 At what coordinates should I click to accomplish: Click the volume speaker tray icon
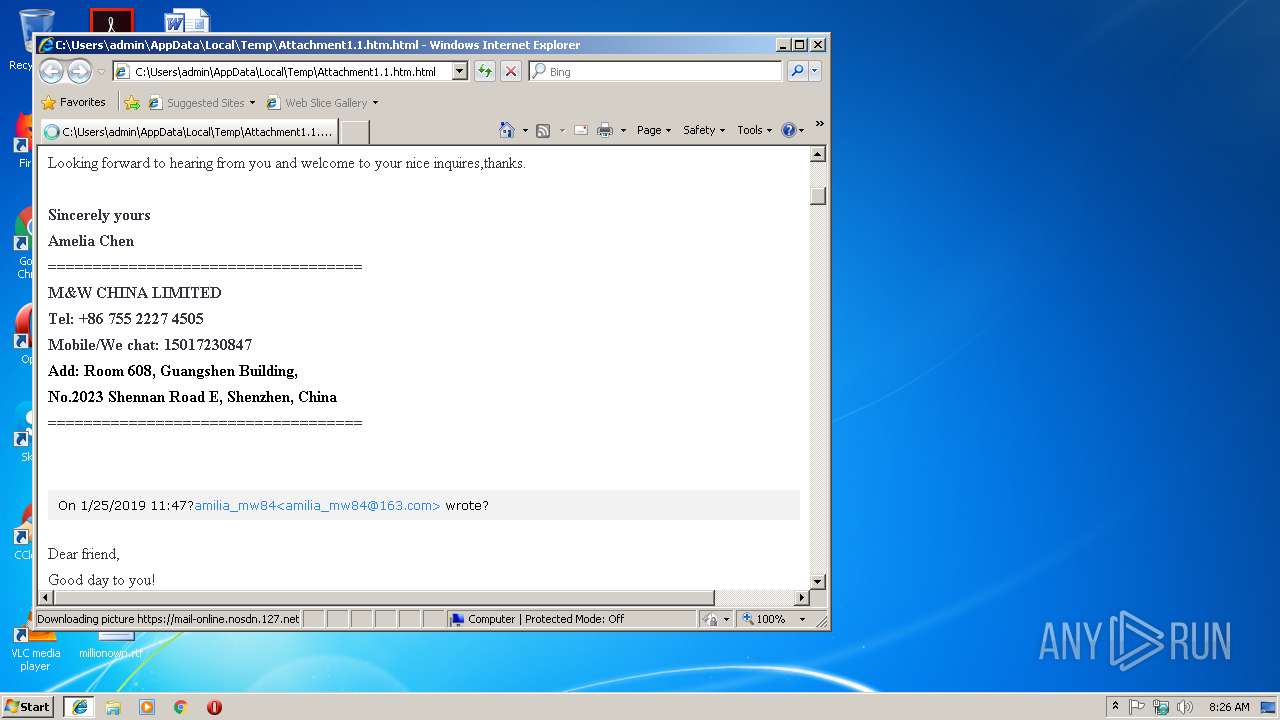pos(1185,707)
